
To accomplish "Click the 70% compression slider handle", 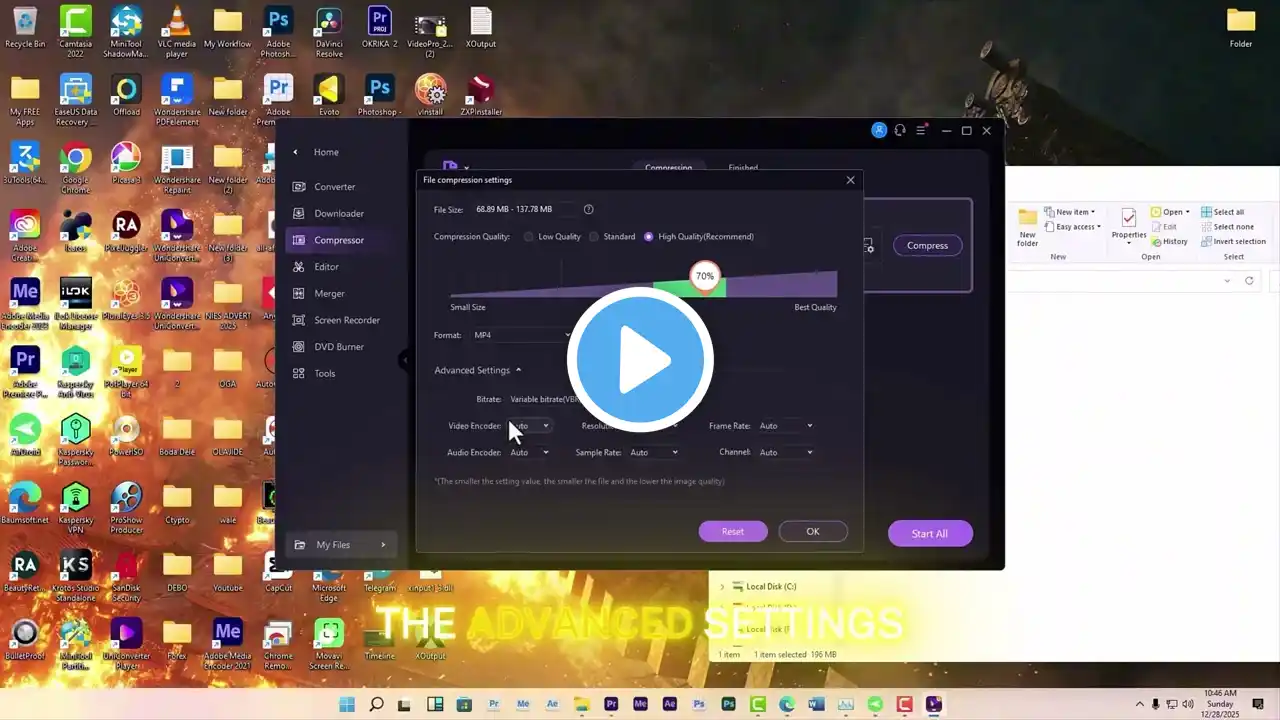I will click(705, 276).
